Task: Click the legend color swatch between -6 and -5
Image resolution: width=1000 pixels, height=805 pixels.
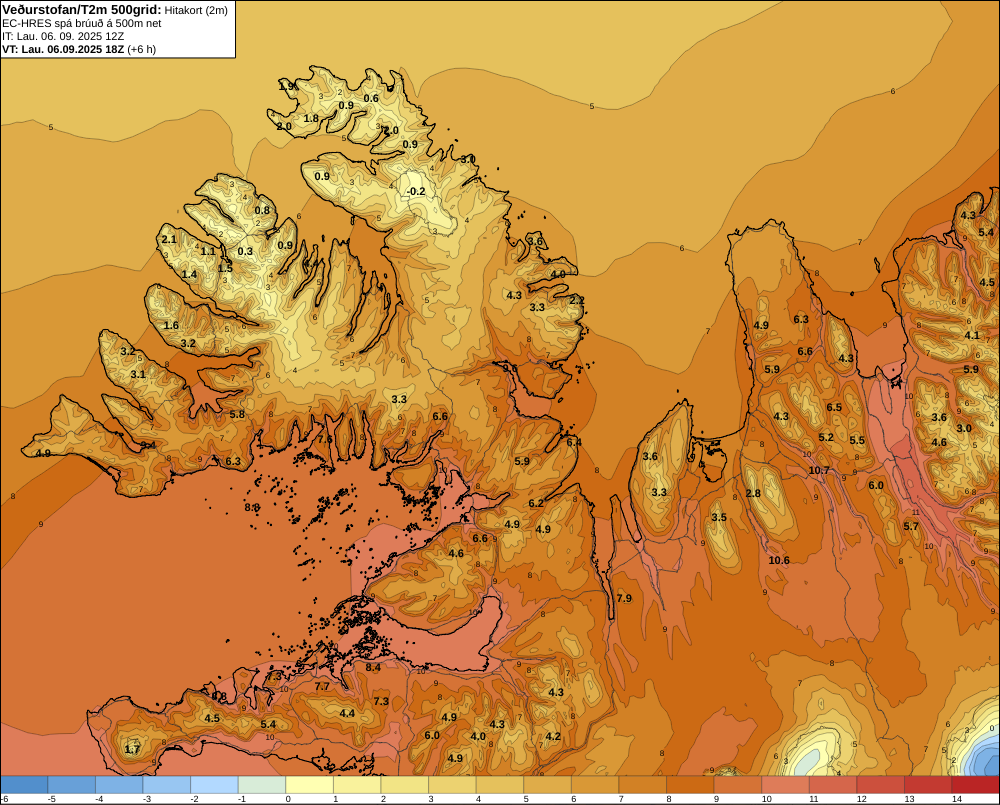Action: point(24,785)
